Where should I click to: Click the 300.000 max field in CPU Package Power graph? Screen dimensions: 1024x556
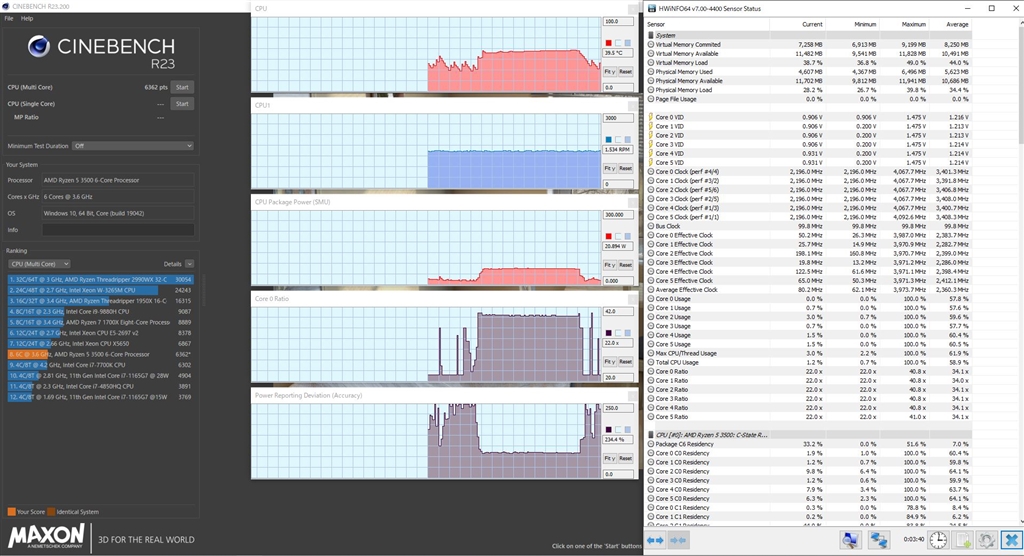[618, 215]
